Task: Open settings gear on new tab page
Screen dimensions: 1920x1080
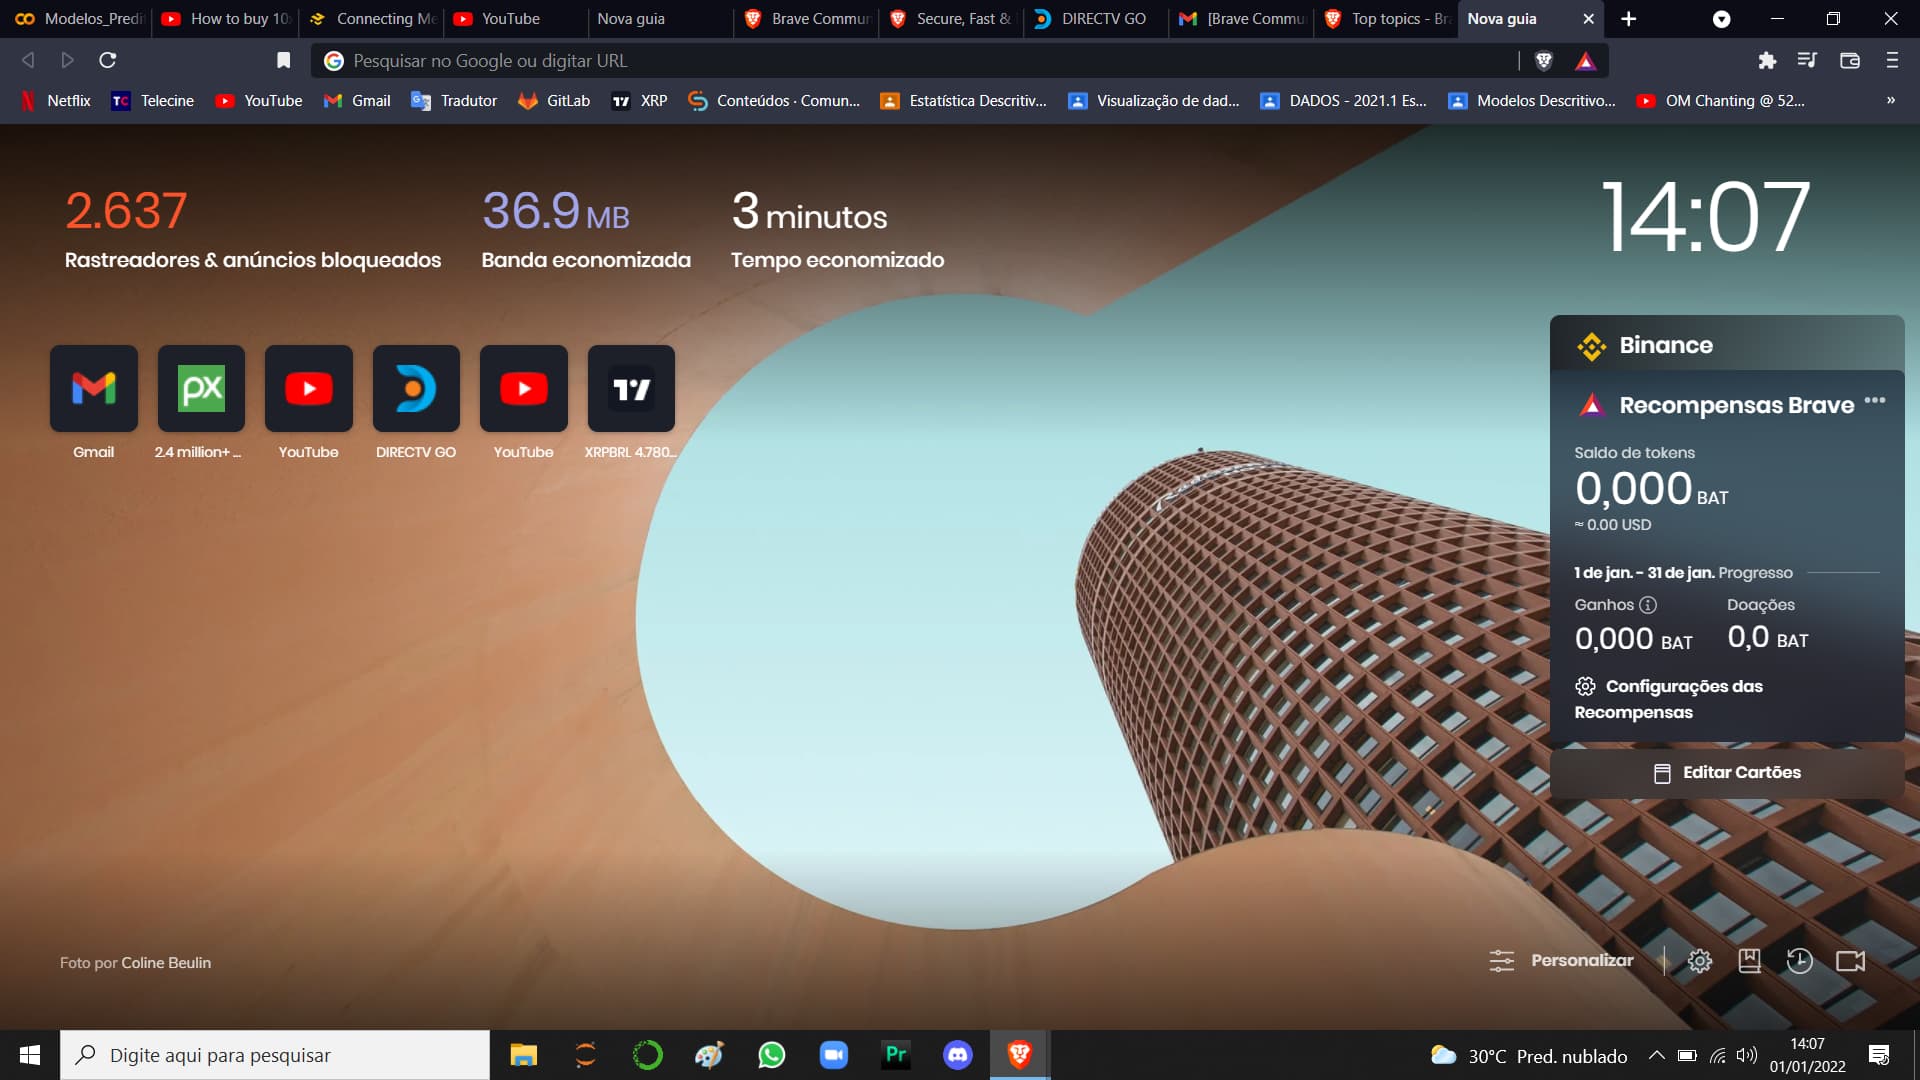Action: [x=1699, y=961]
